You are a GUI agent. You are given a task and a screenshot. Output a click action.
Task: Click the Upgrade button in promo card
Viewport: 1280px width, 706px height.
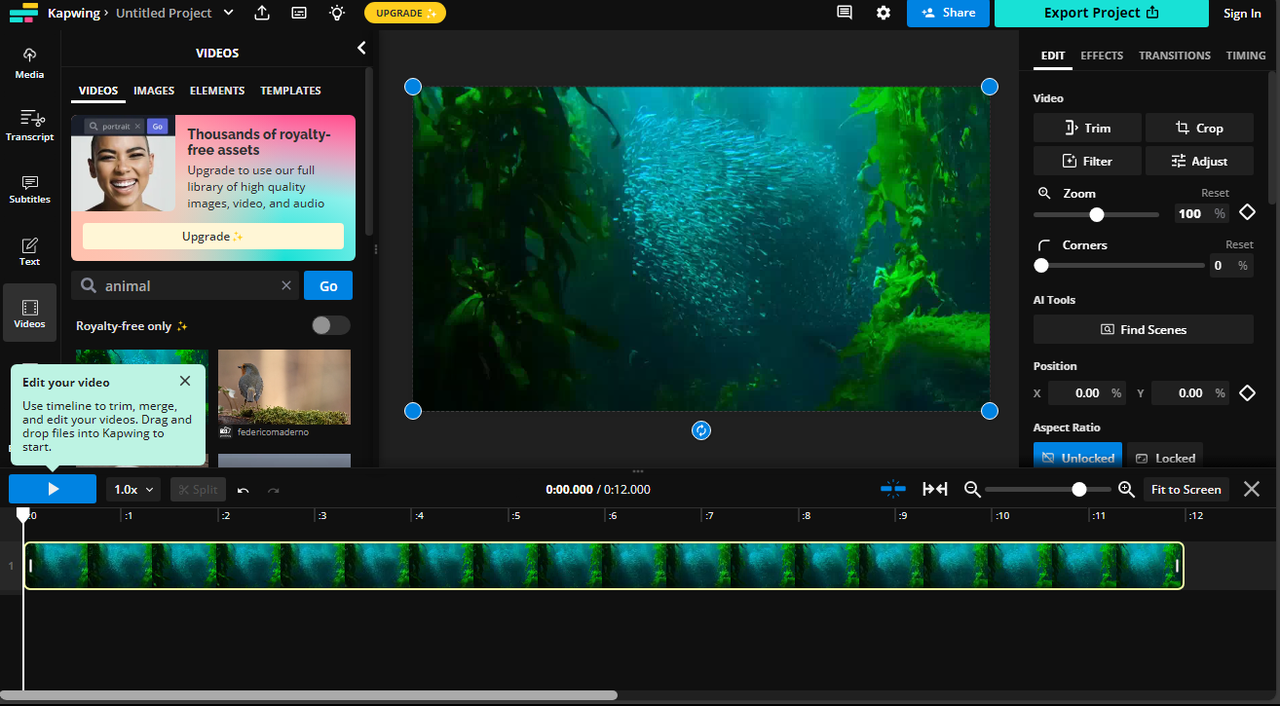213,236
